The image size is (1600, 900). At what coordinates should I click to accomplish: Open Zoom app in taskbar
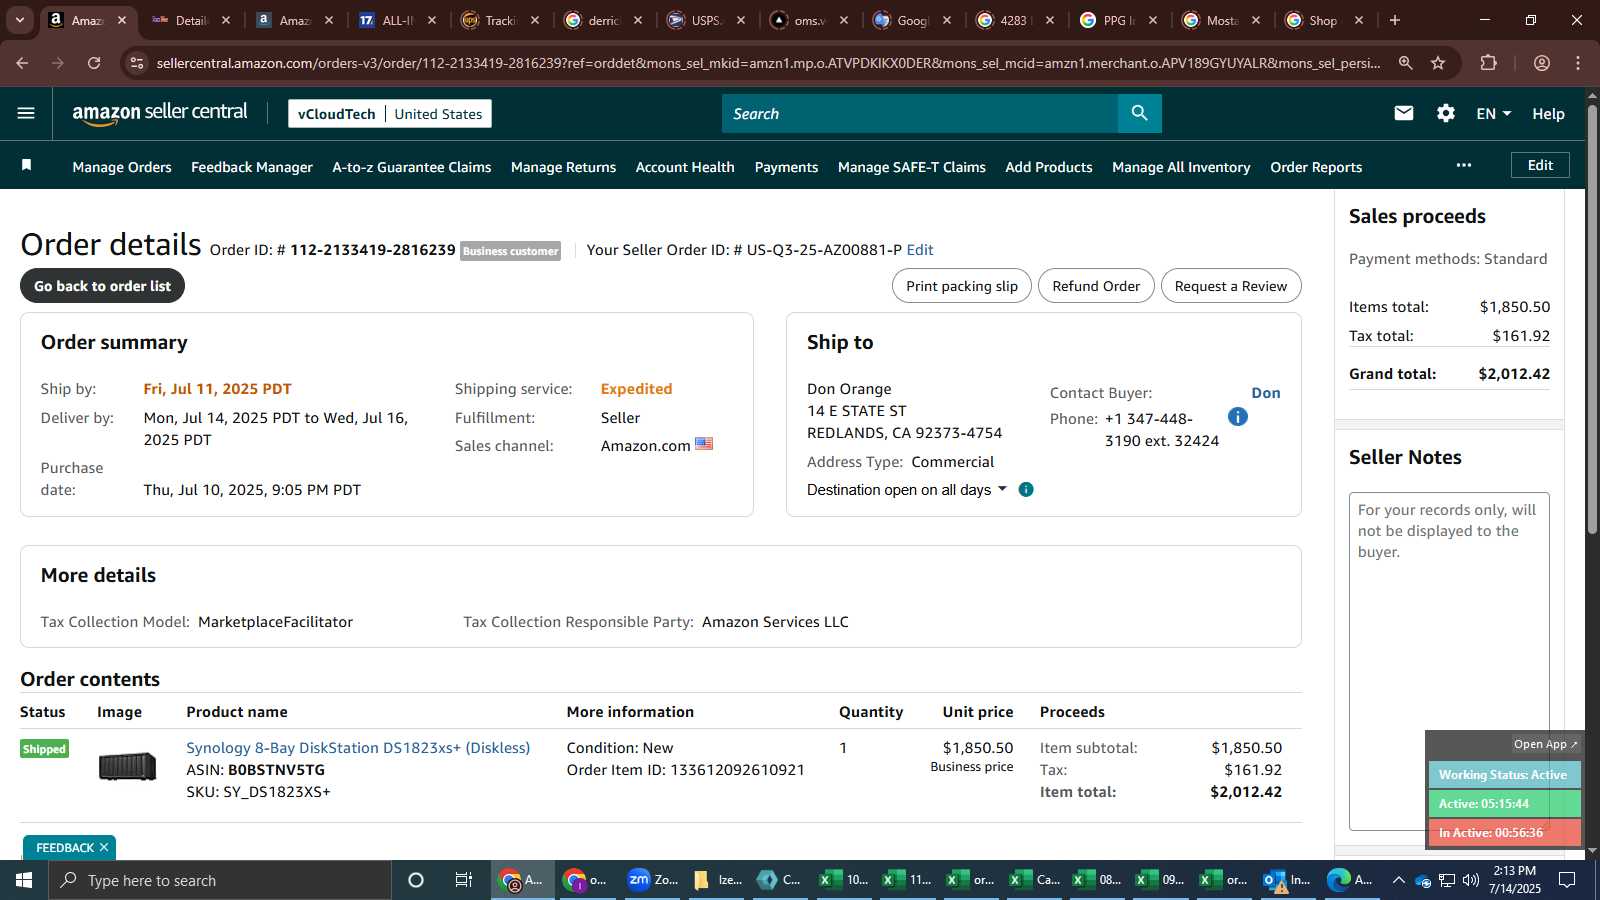pos(653,880)
